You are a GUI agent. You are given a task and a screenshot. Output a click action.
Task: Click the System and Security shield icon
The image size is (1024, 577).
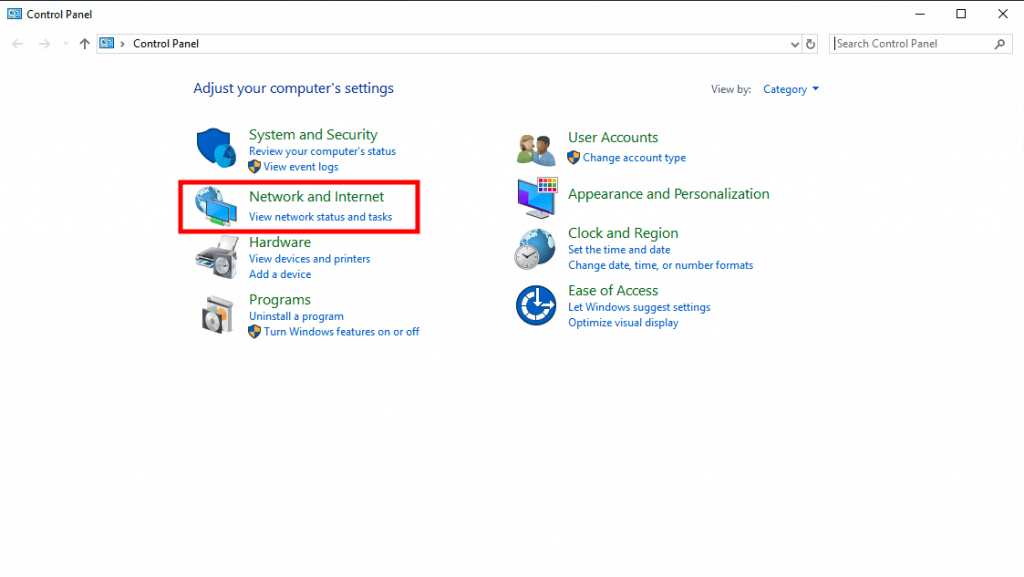coord(215,148)
